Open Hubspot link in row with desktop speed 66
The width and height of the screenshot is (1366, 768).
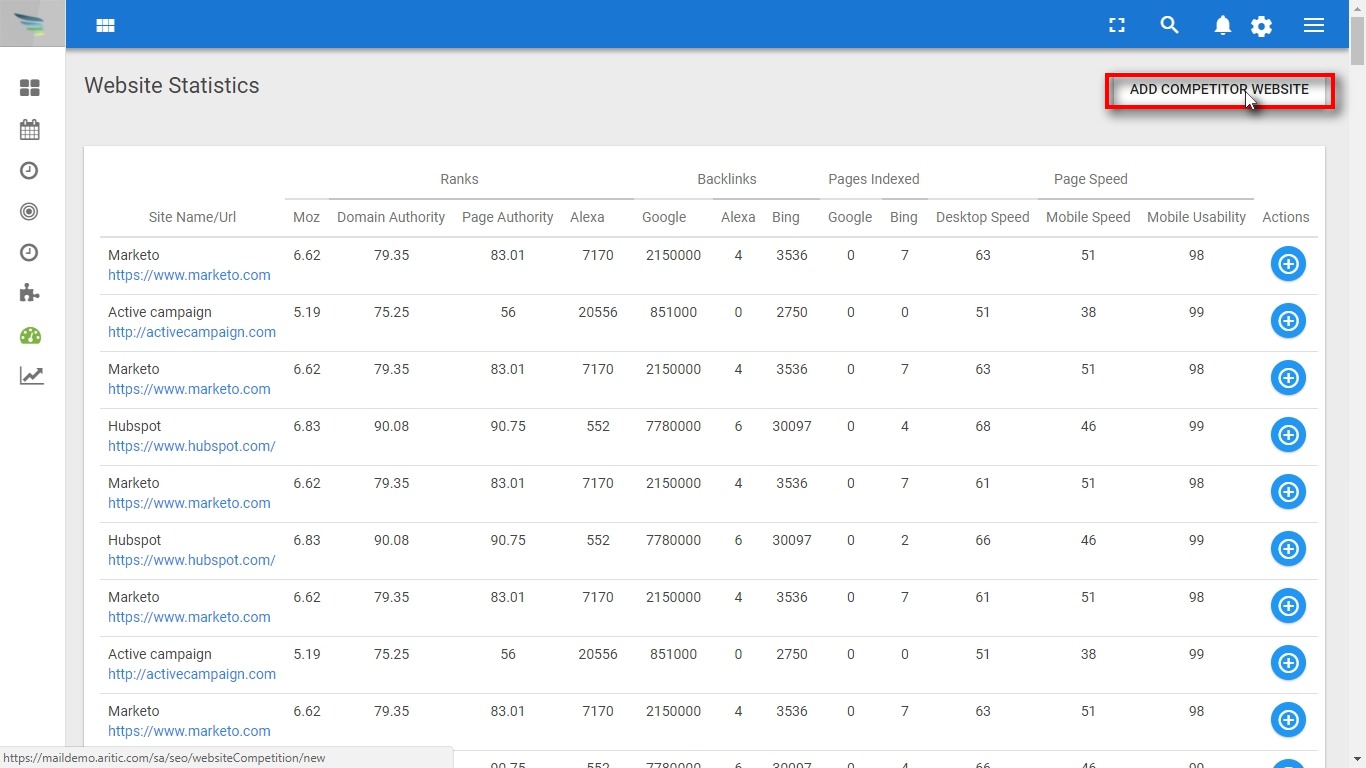[x=192, y=560]
